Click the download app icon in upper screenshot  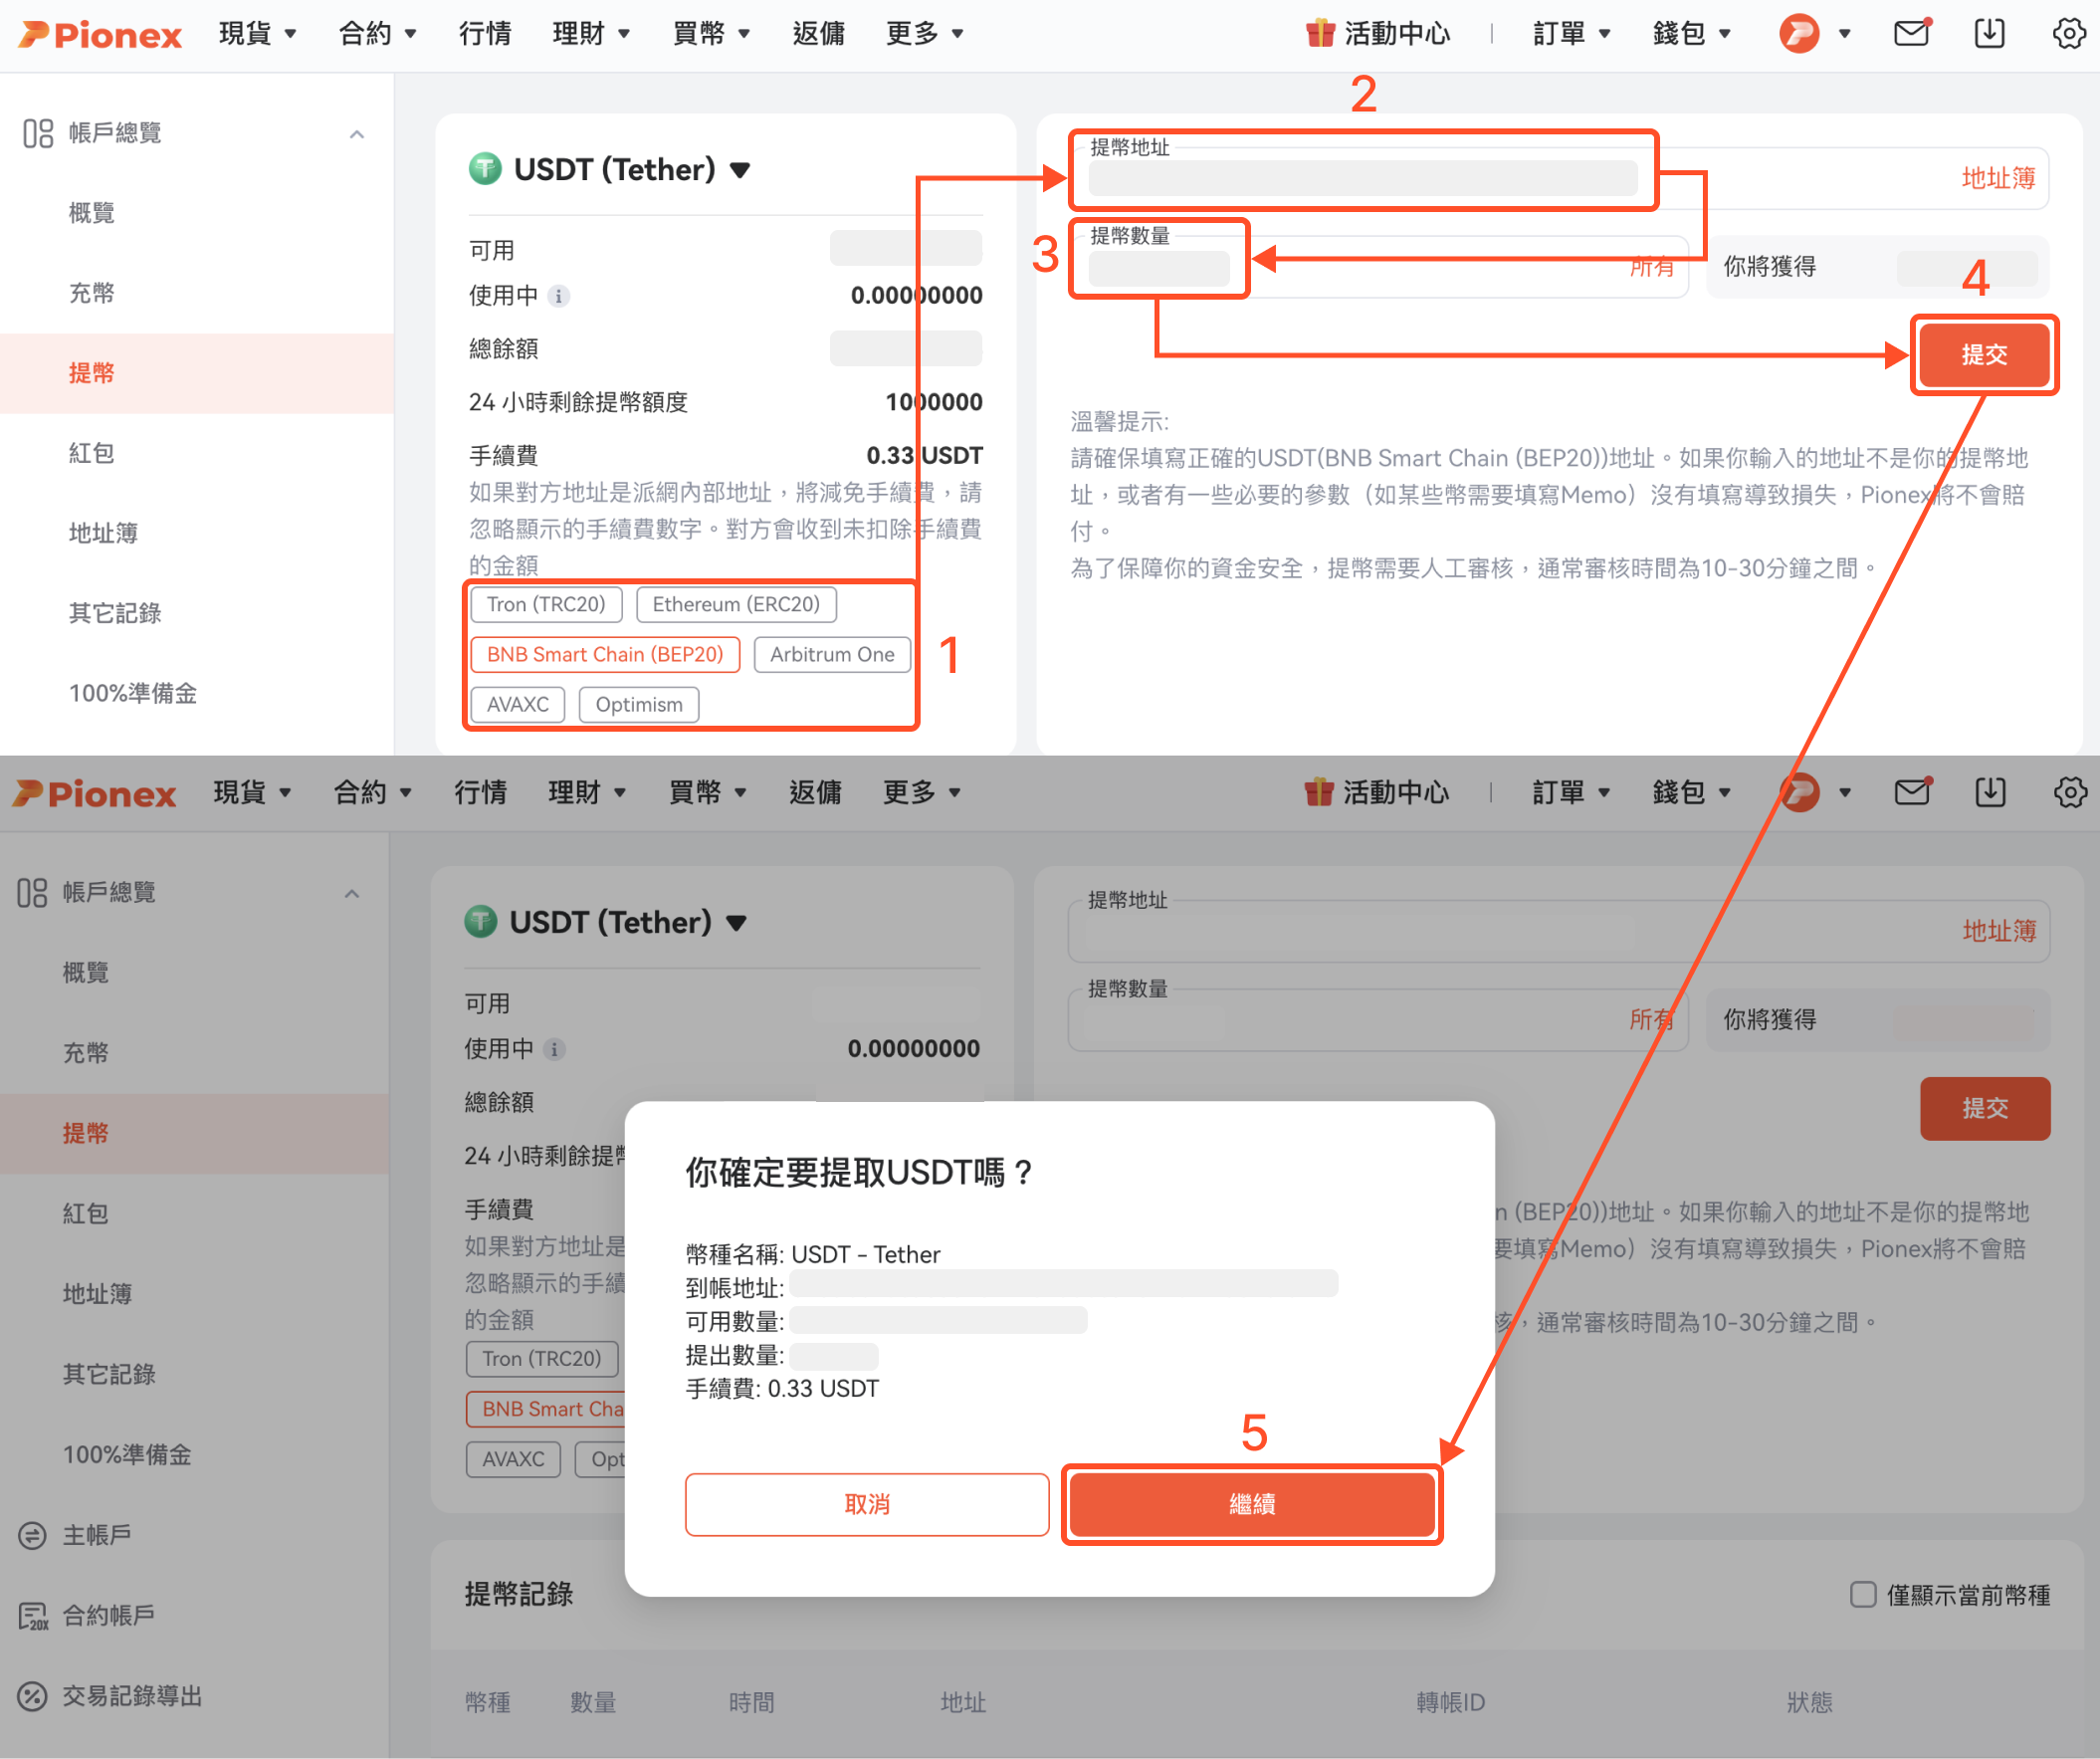tap(1989, 33)
